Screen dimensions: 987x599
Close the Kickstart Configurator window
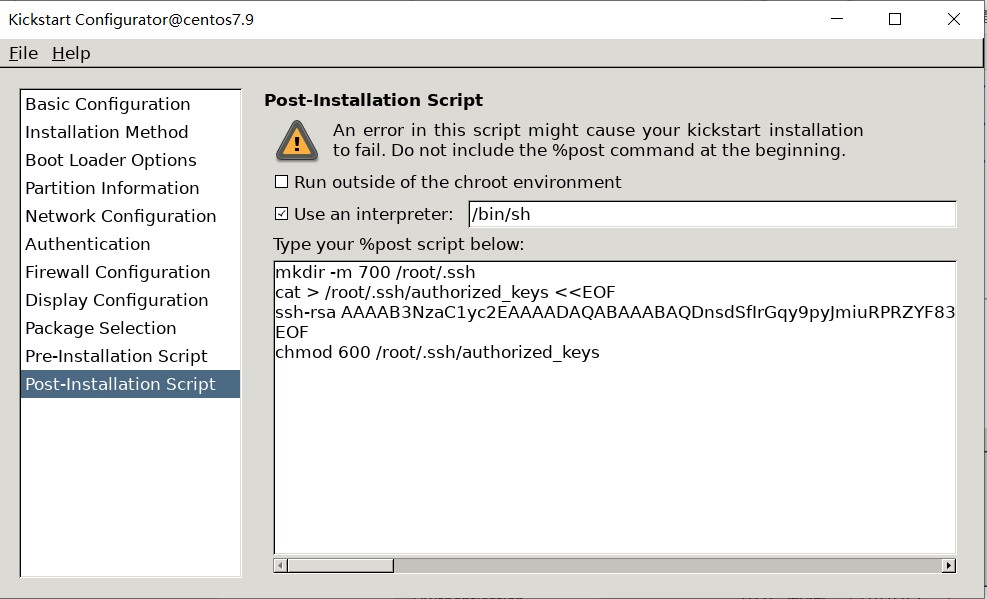tap(954, 19)
